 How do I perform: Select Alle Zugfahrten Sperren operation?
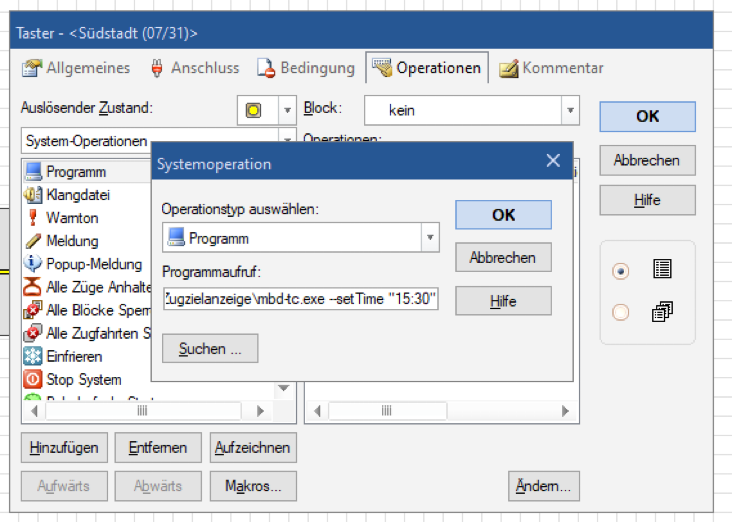[x=86, y=333]
